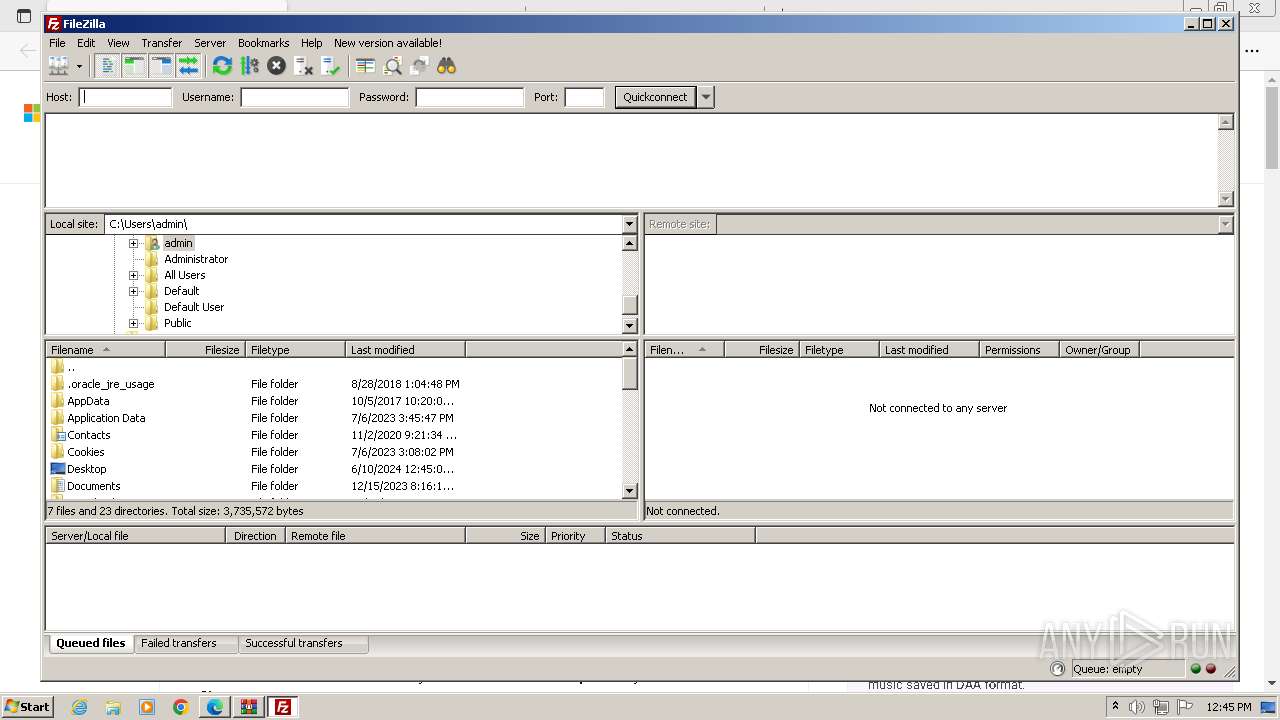Screen dimensions: 1280x720
Task: Toggle the message log display
Action: click(x=107, y=66)
